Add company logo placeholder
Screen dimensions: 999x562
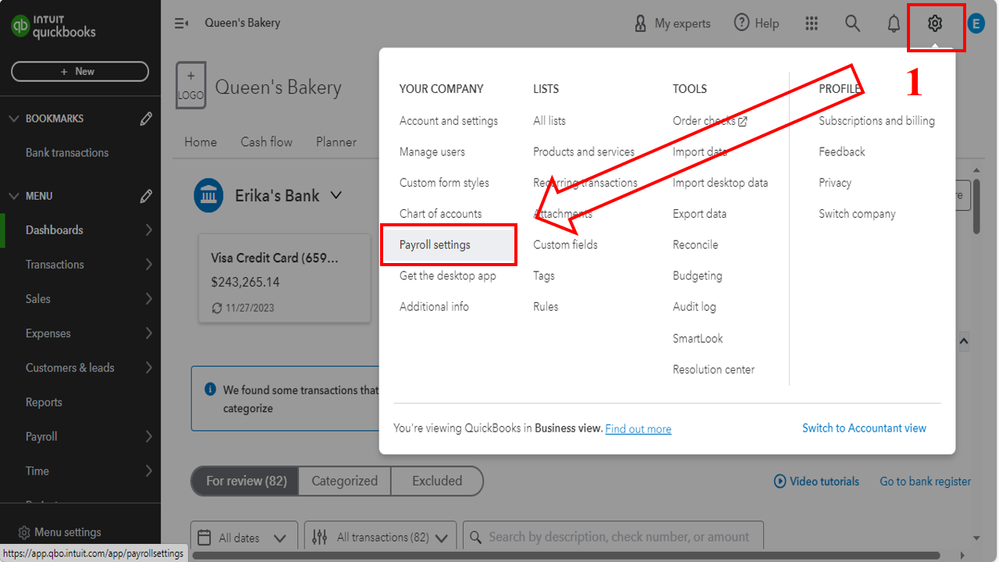pos(190,85)
